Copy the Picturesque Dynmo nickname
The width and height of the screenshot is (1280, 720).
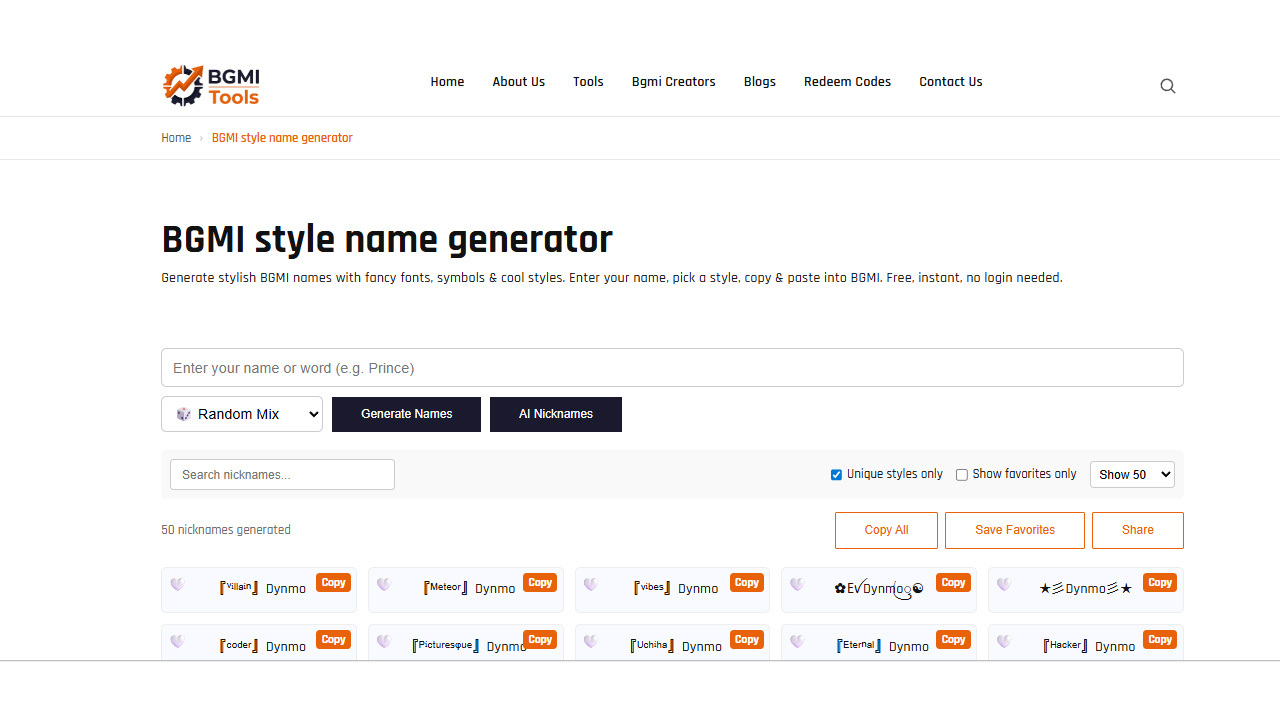(540, 640)
